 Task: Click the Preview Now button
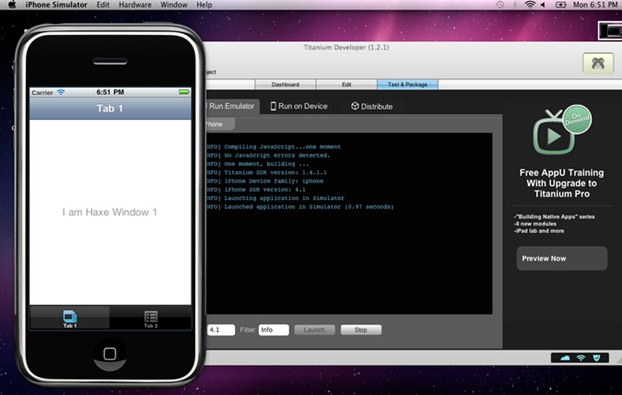[x=562, y=259]
